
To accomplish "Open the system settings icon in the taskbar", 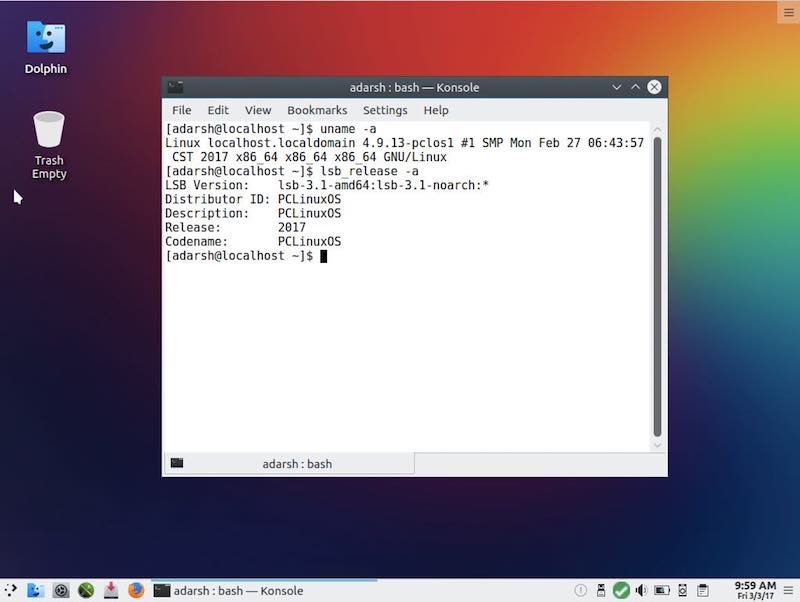I will click(61, 590).
